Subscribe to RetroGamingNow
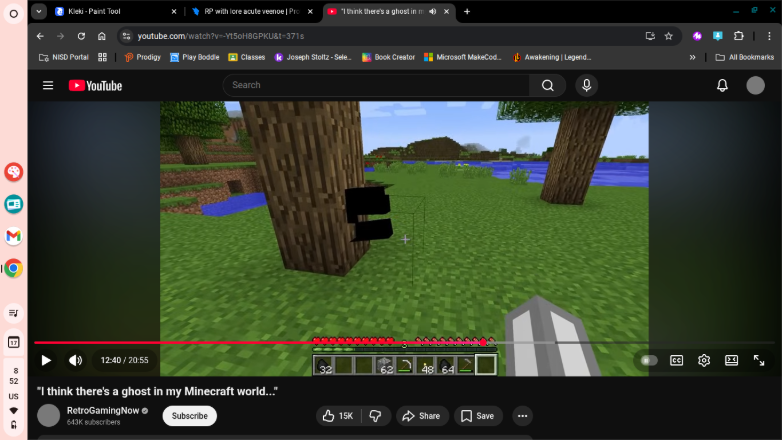782x440 pixels. pos(189,416)
